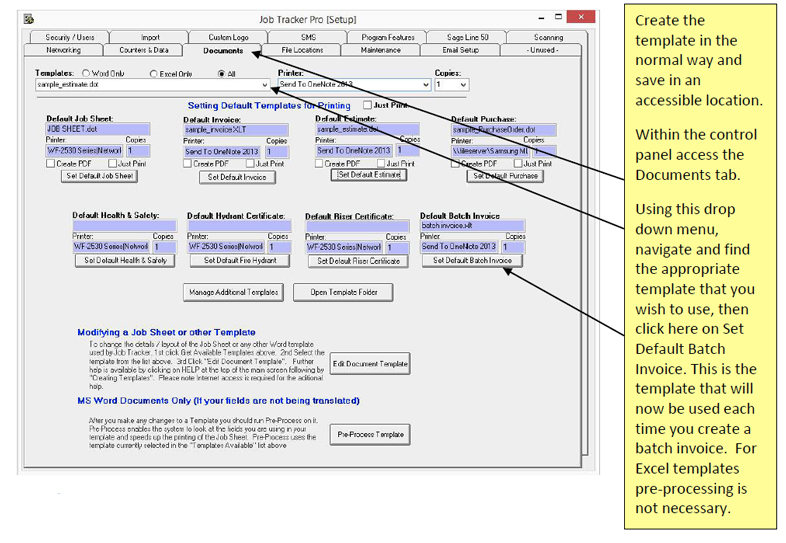The height and width of the screenshot is (543, 786).
Task: Open the Security / Users tab
Action: click(69, 37)
